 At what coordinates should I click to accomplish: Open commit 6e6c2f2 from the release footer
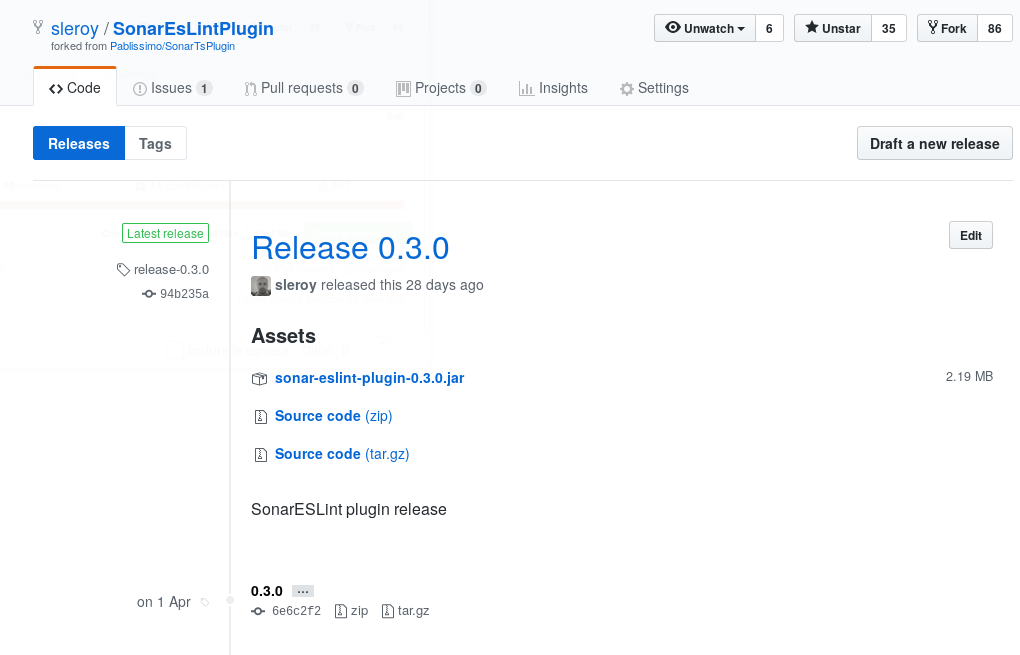coord(257,611)
